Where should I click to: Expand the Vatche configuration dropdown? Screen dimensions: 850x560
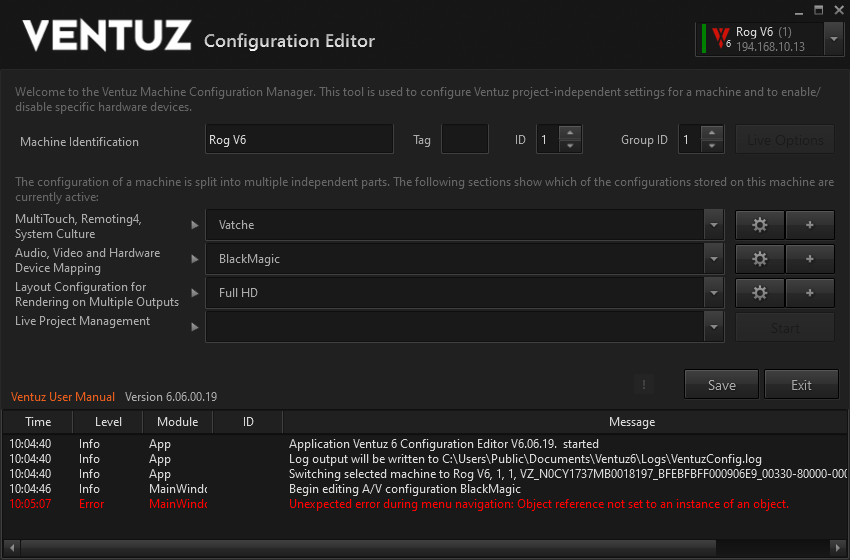pyautogui.click(x=713, y=226)
